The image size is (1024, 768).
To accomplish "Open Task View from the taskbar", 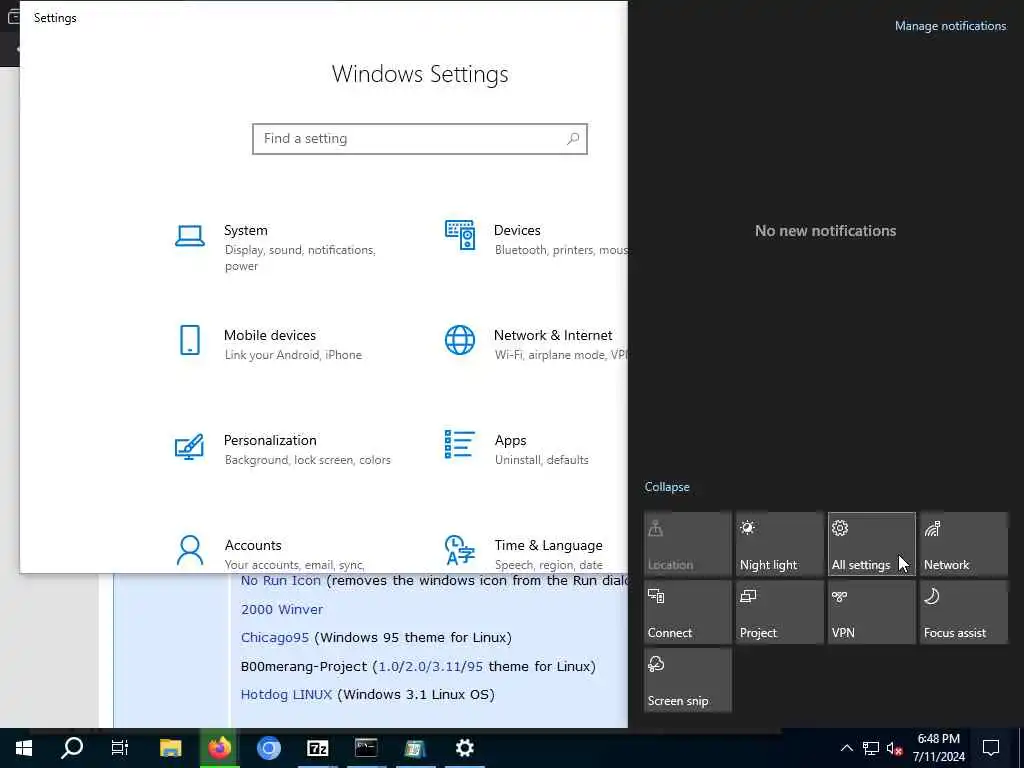I will [x=120, y=748].
